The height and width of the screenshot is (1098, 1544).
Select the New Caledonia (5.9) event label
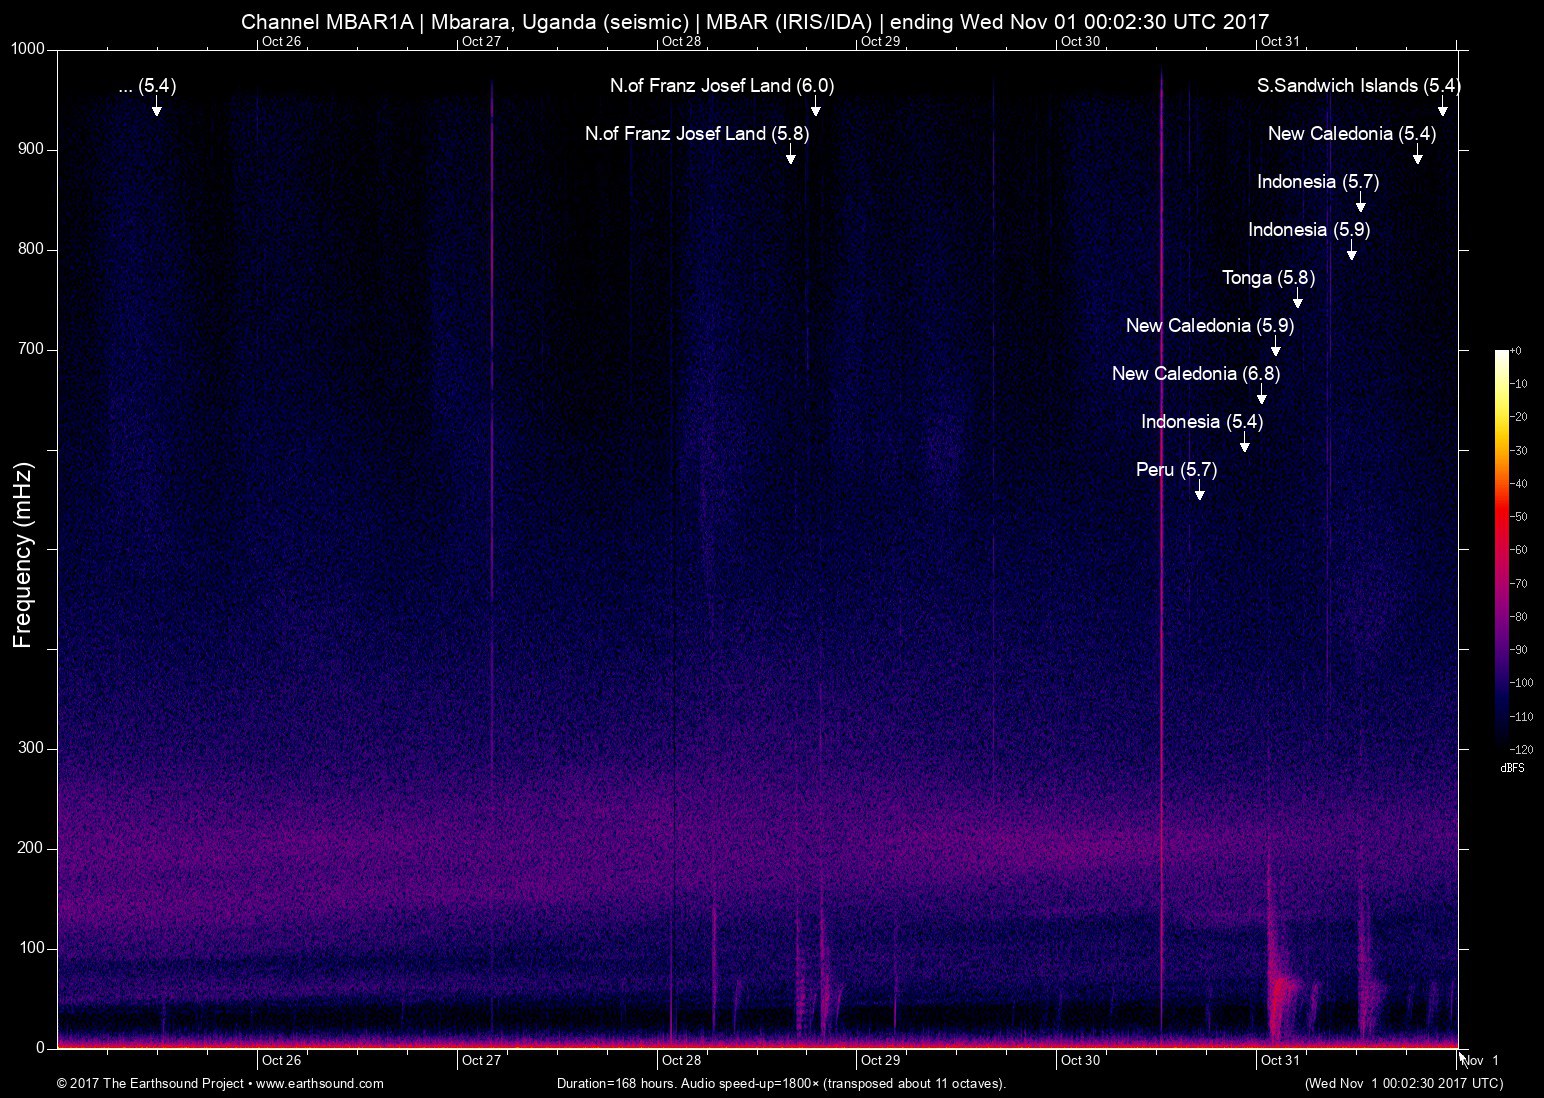point(1210,326)
